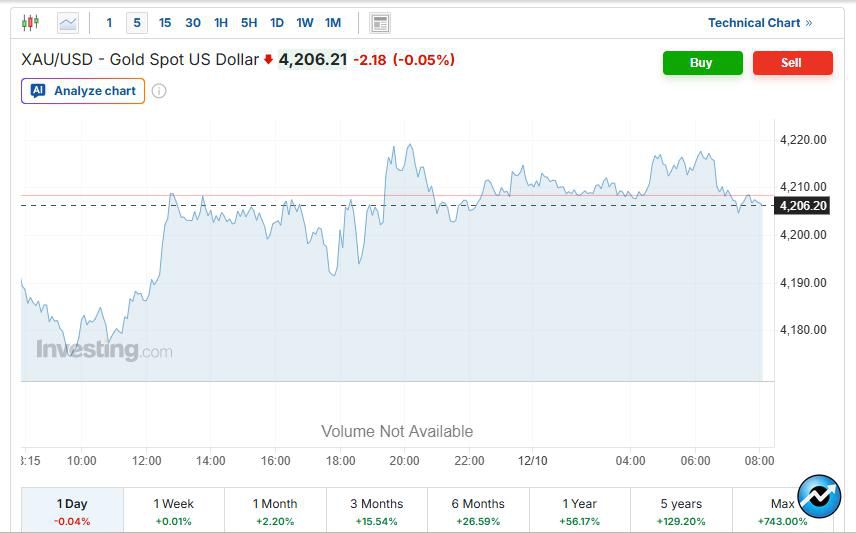
Task: Pick the 1W chart interval
Action: tap(305, 22)
